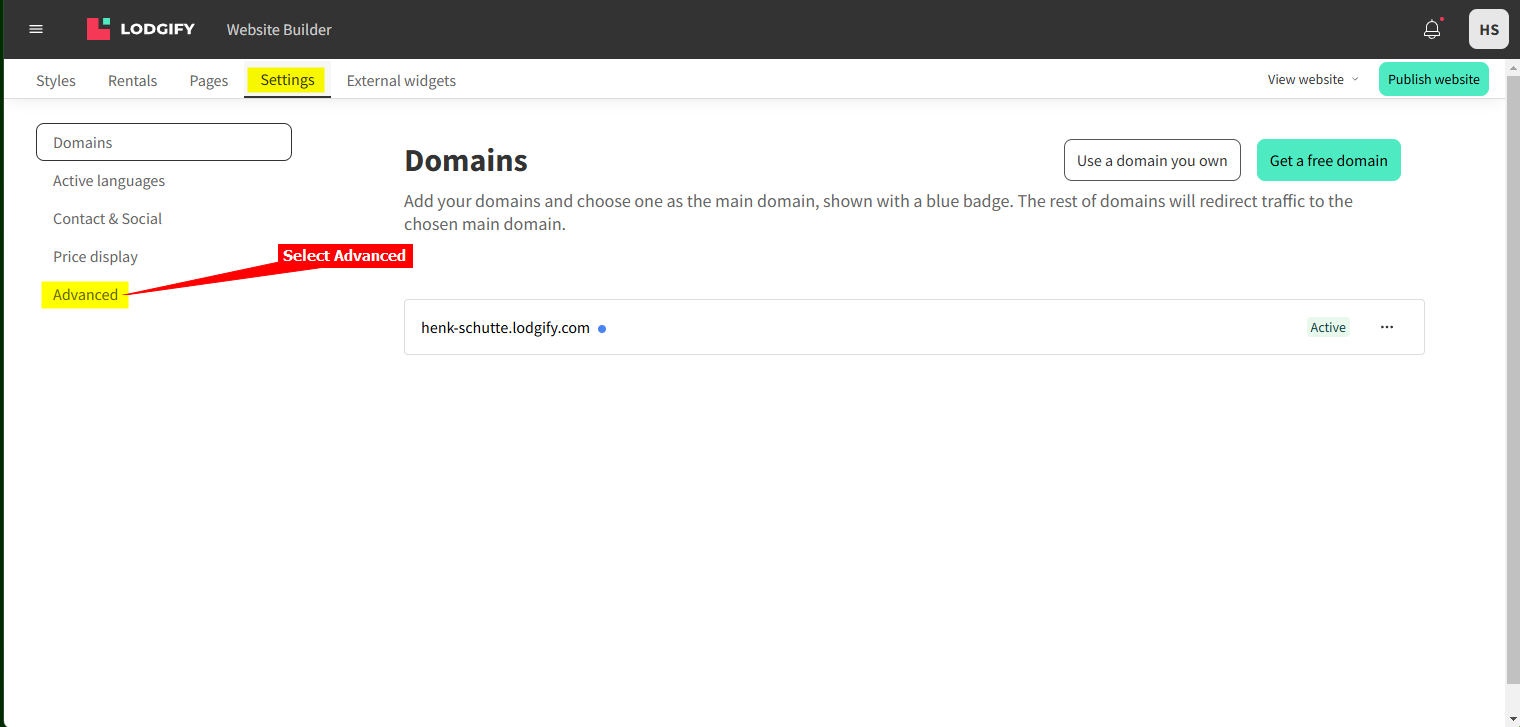Open Contact & Social settings
This screenshot has height=727, width=1520.
click(x=107, y=219)
